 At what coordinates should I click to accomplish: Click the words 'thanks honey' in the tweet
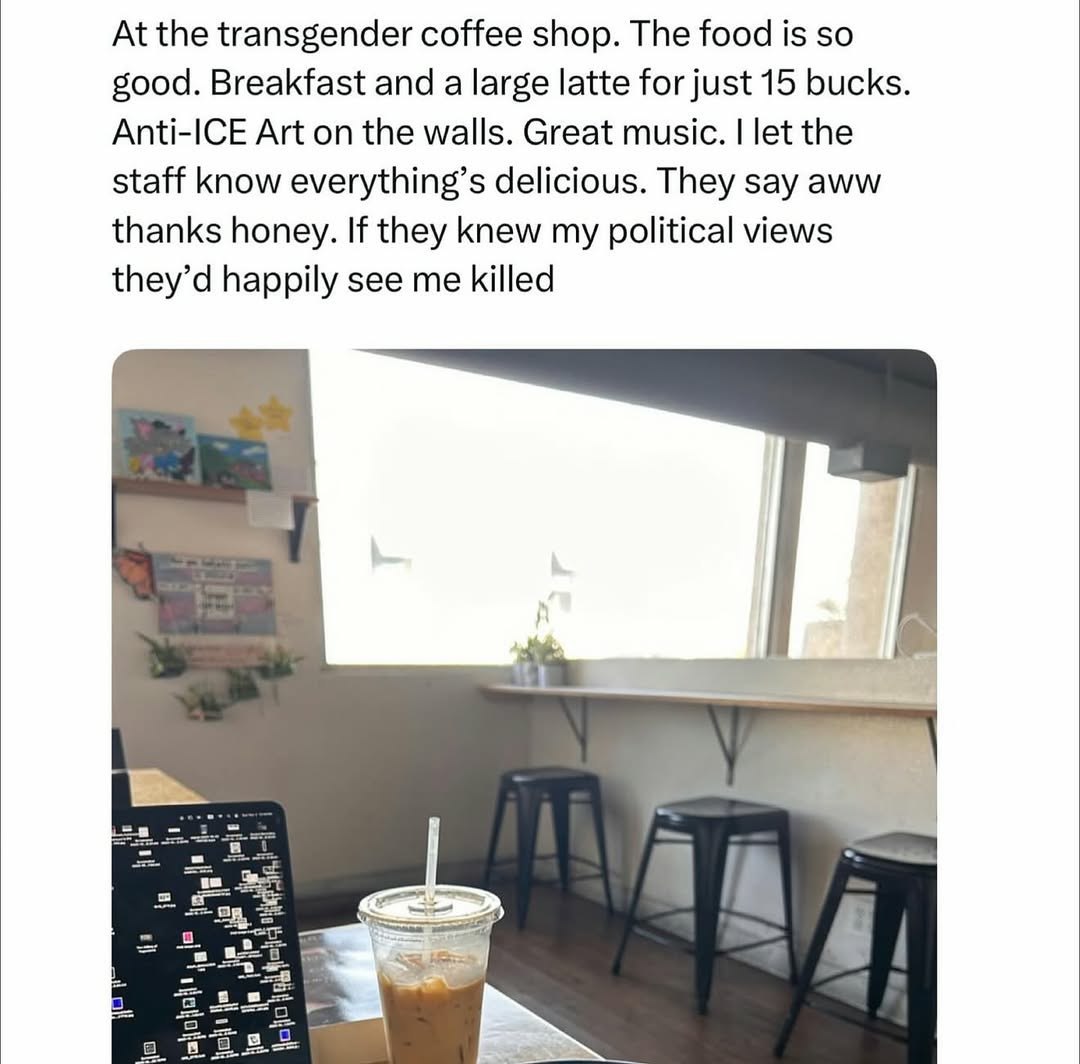(x=220, y=230)
